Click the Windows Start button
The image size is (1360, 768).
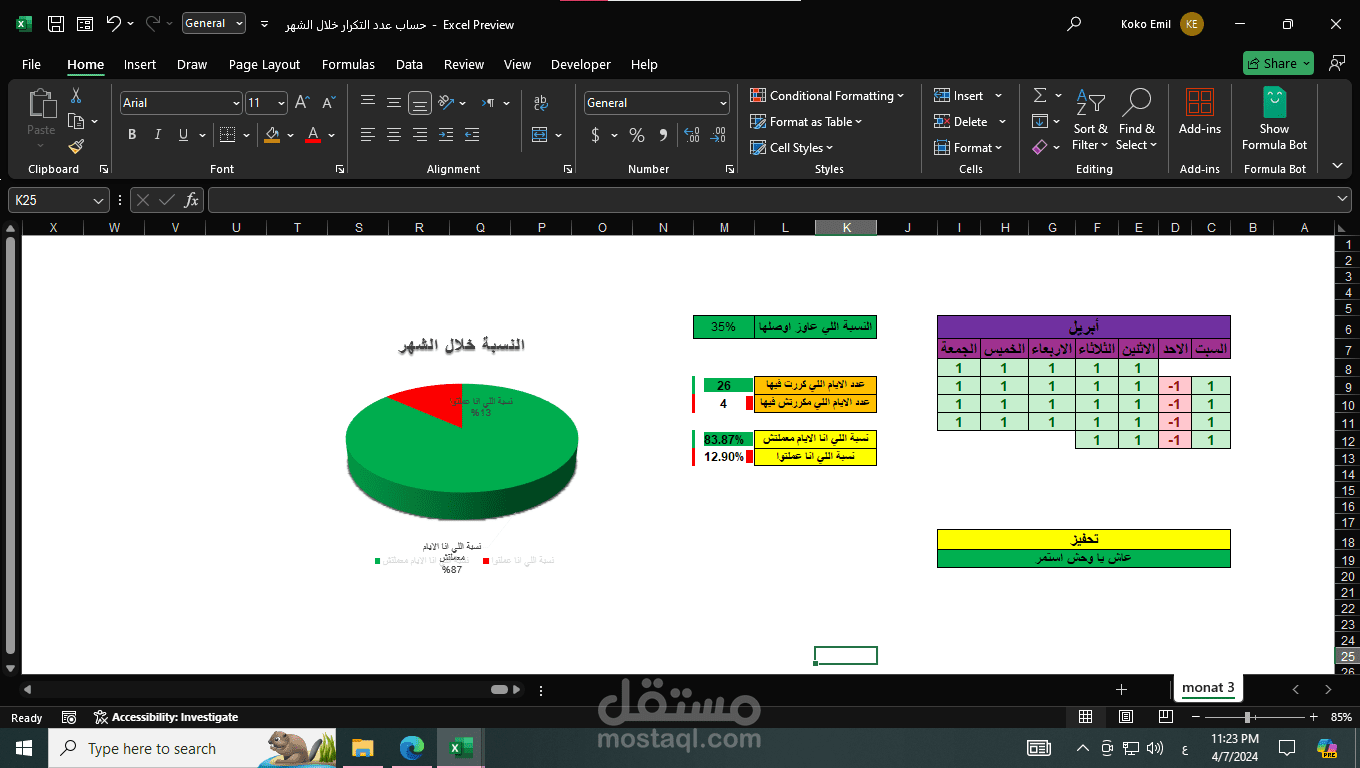tap(23, 748)
